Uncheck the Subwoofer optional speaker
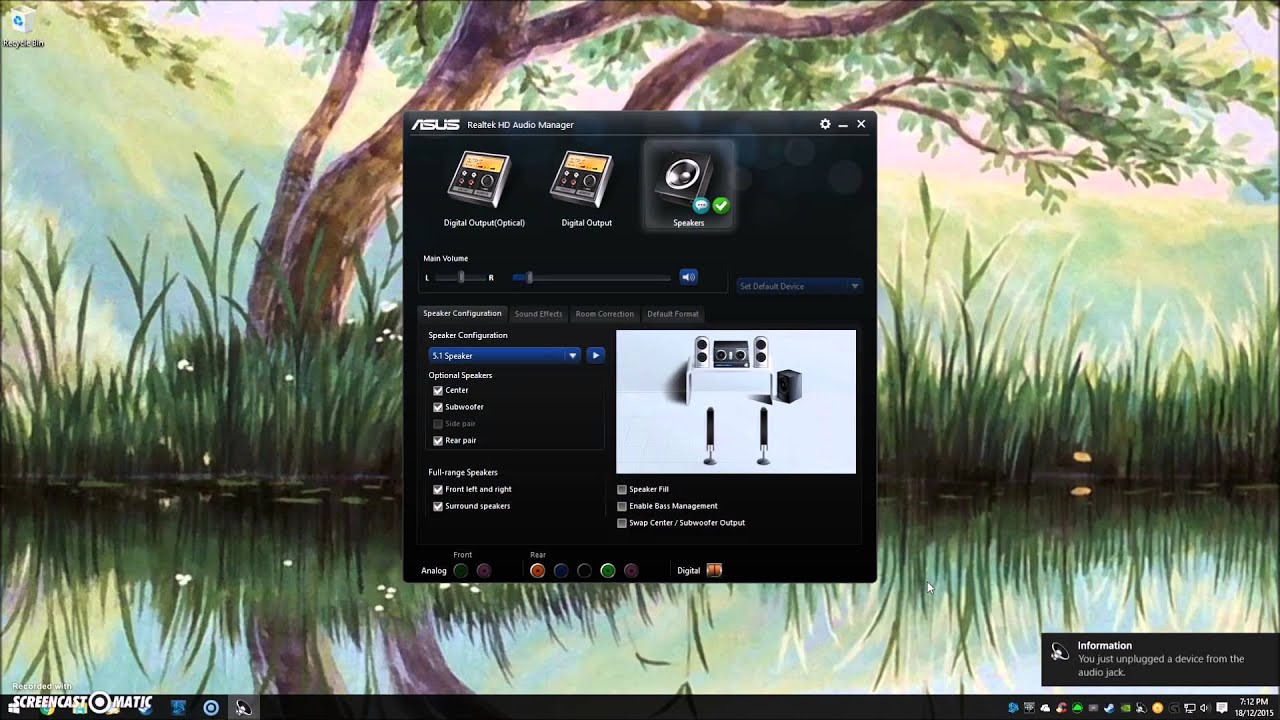 pyautogui.click(x=438, y=407)
